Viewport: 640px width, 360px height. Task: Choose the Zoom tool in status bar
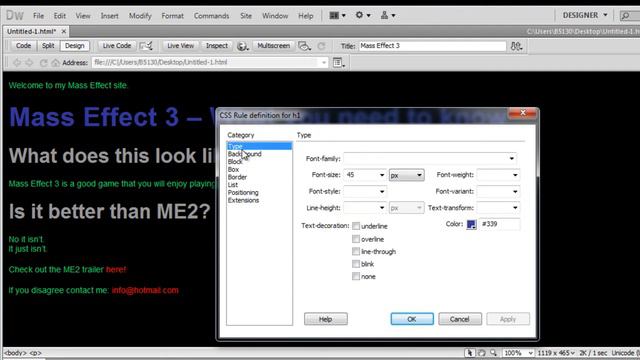493,353
